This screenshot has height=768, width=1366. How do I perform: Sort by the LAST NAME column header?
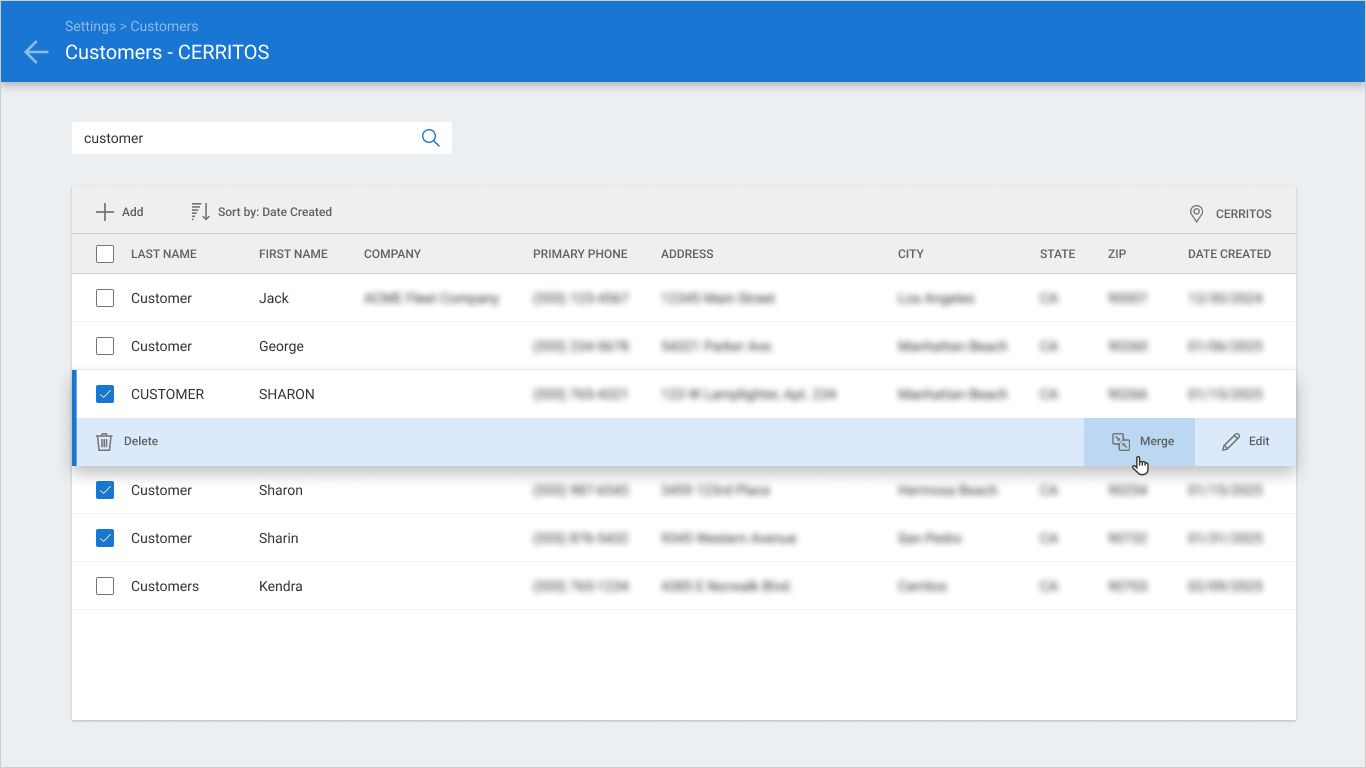164,254
